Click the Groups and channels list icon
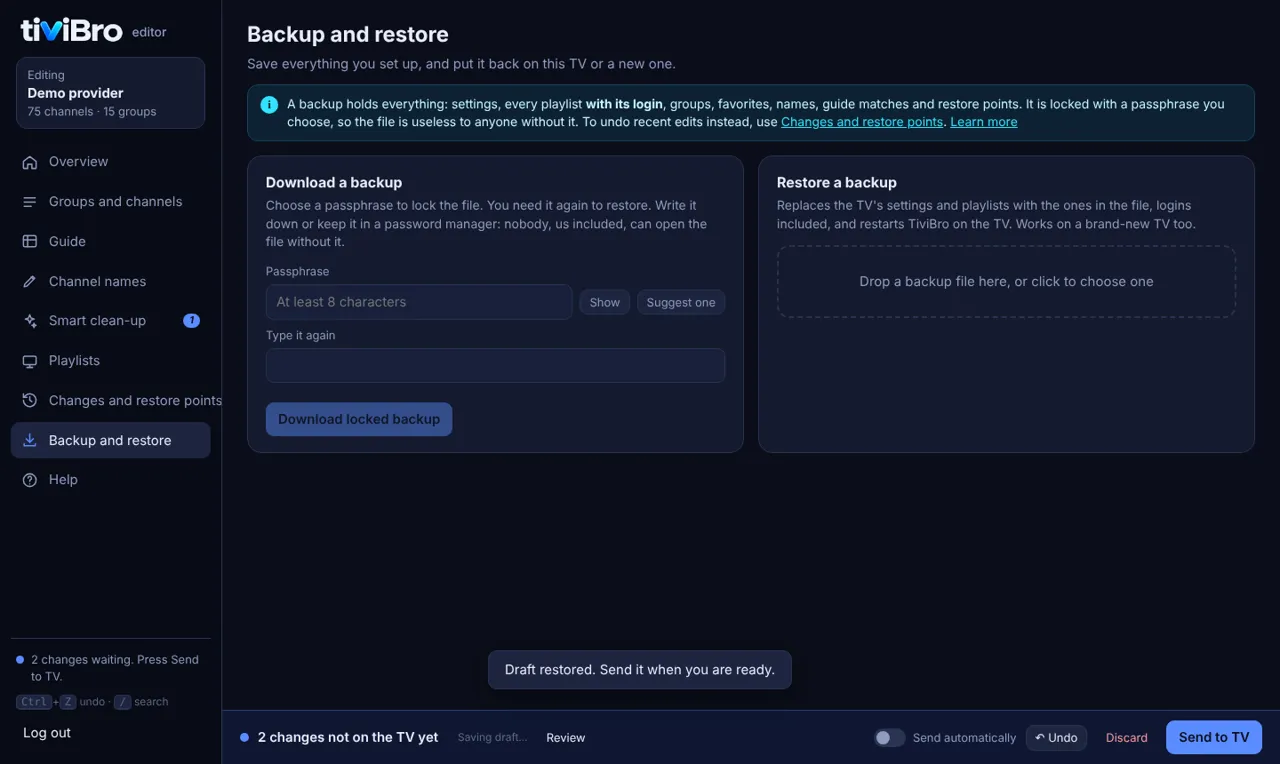Image resolution: width=1280 pixels, height=764 pixels. click(30, 202)
